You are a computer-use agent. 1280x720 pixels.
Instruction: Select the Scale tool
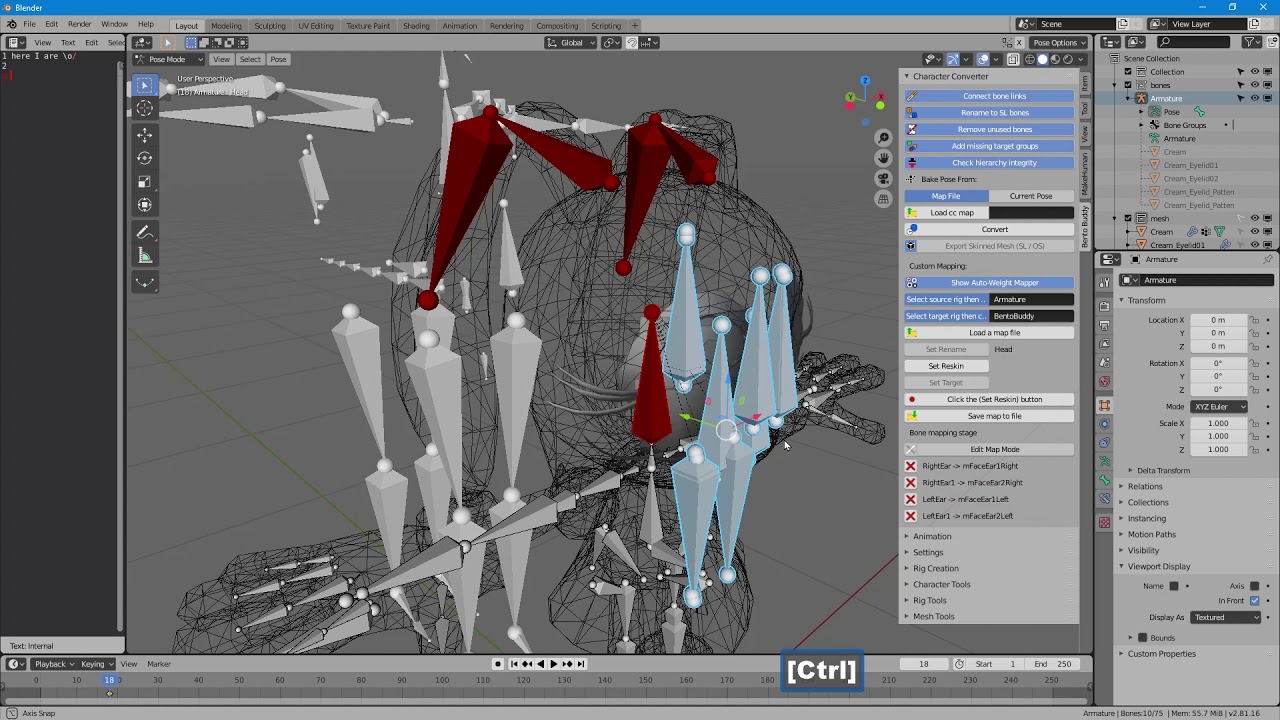145,181
